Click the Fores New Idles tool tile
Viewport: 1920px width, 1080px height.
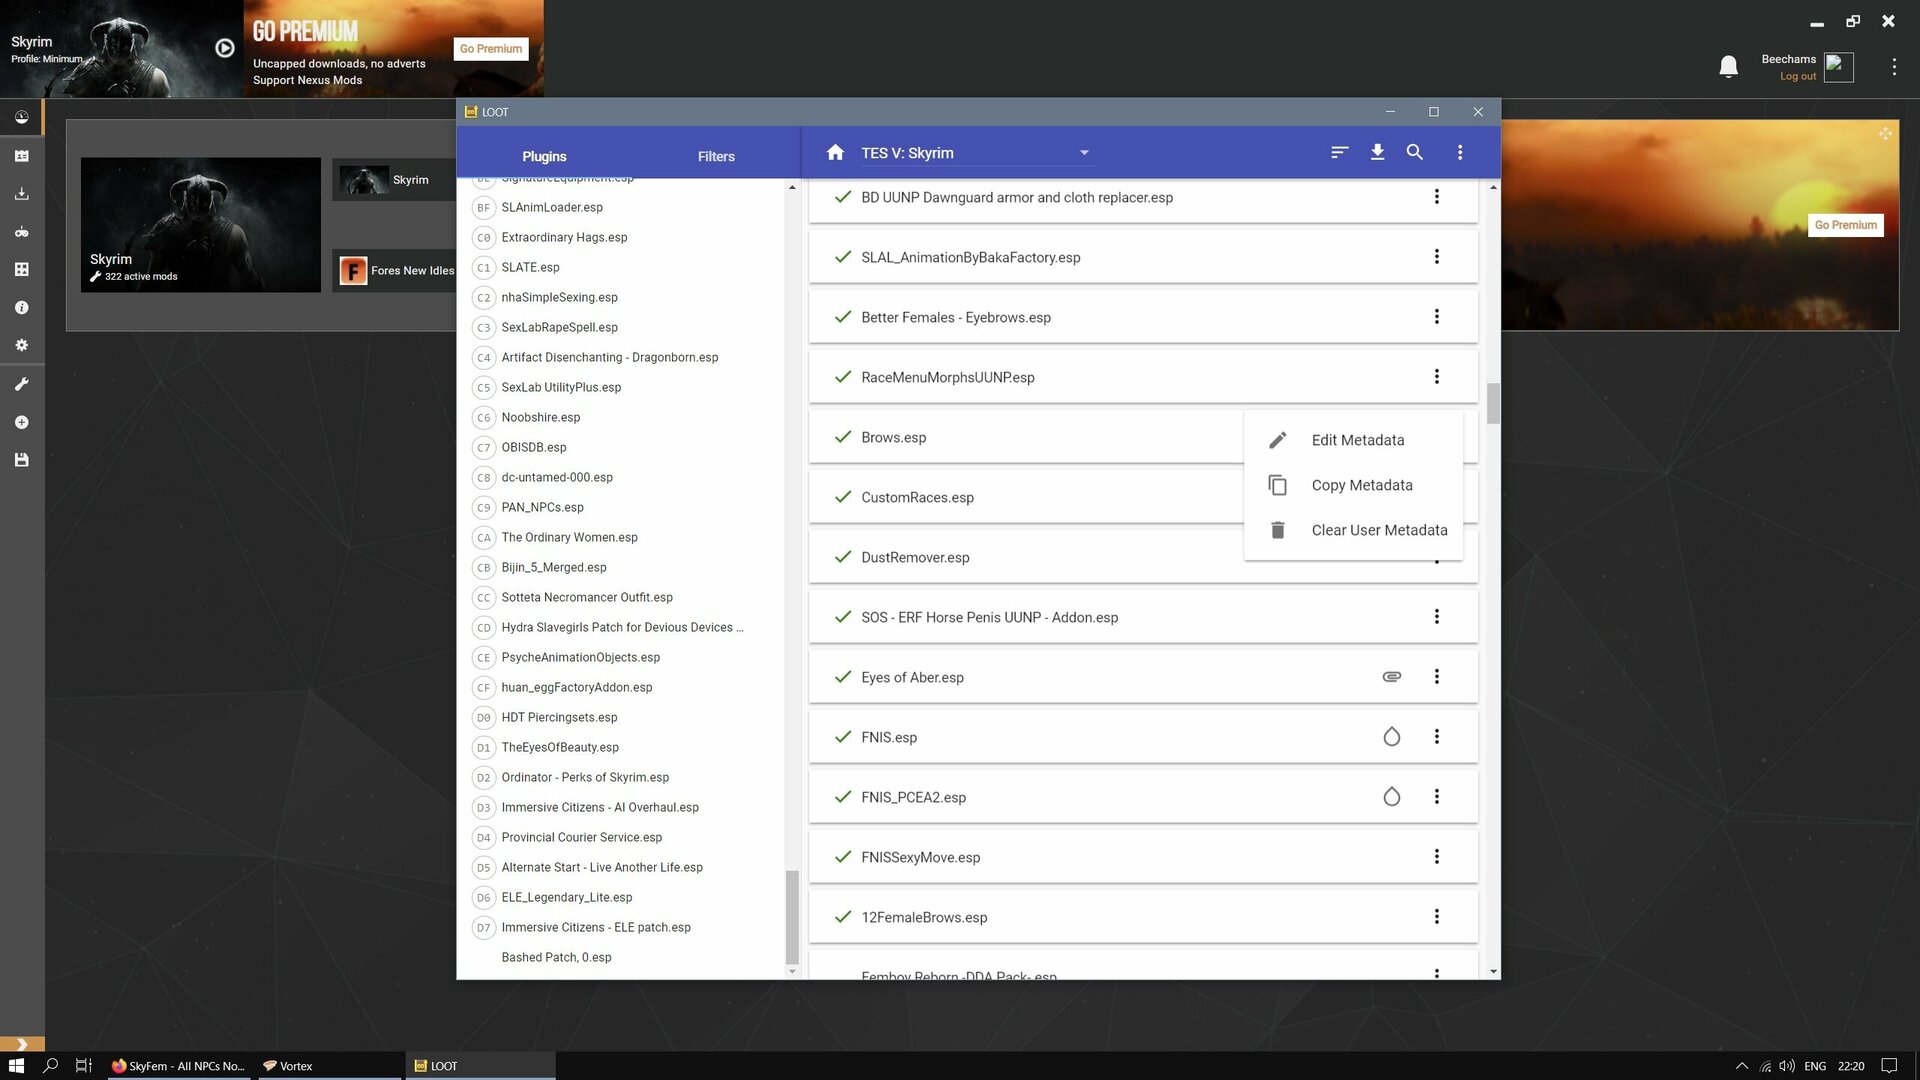tap(396, 271)
